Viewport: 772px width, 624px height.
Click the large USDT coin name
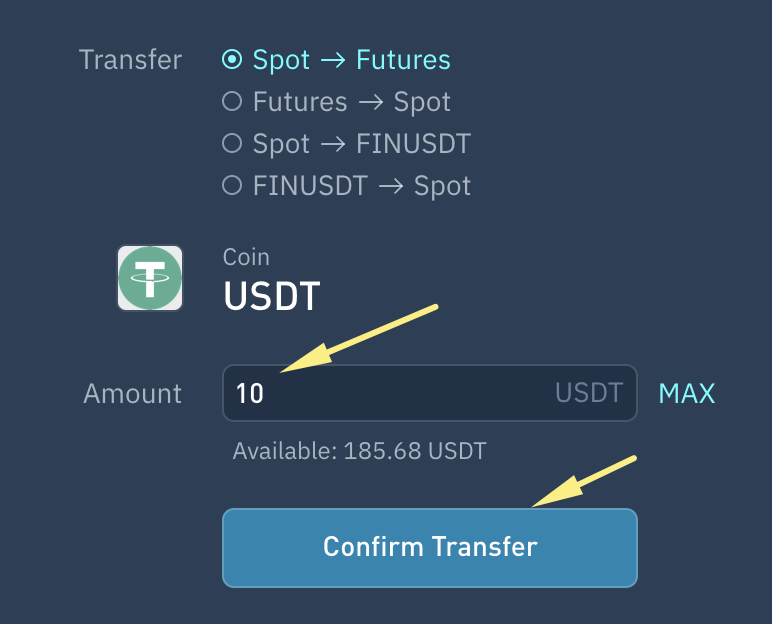pyautogui.click(x=272, y=296)
